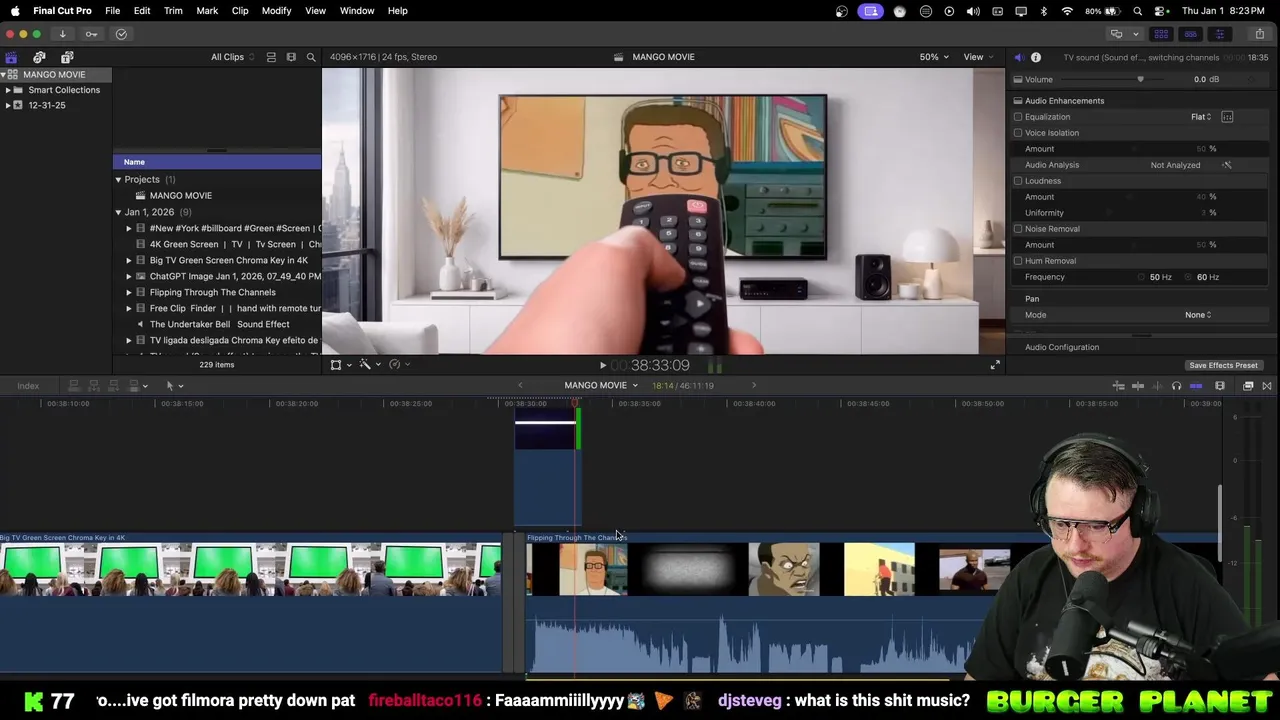Click the Import Media arrow button
This screenshot has height=720, width=1280.
tap(62, 34)
